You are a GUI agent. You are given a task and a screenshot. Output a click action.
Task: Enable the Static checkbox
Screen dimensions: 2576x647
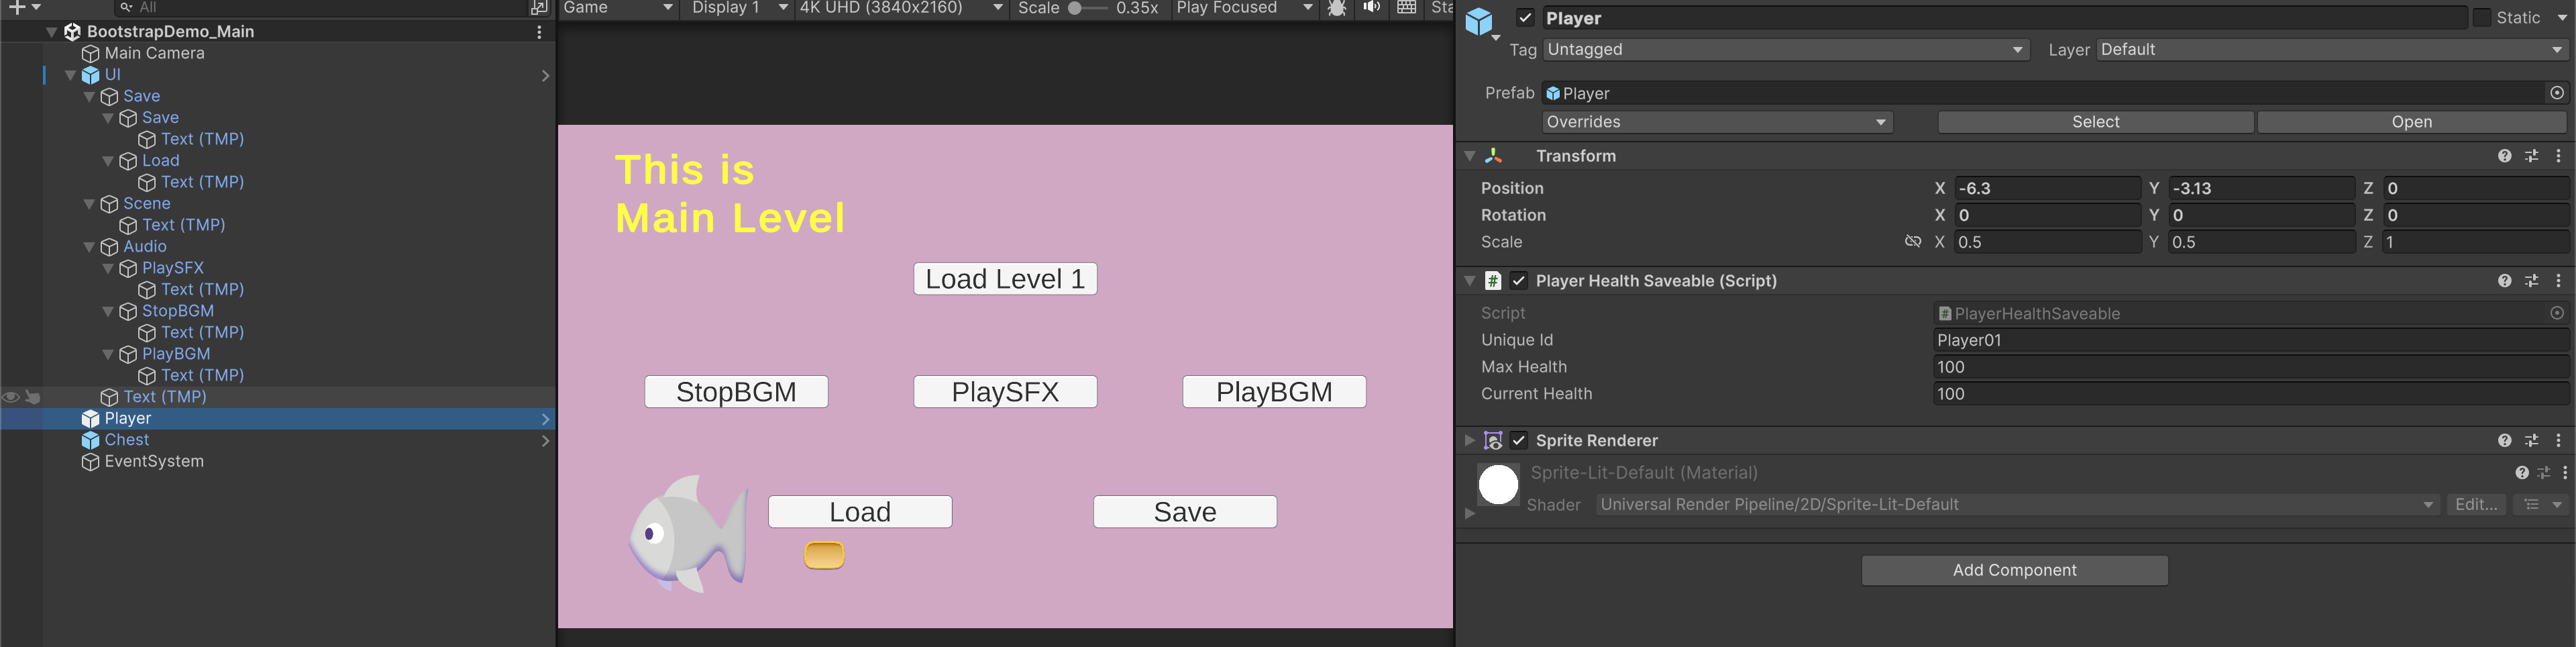pyautogui.click(x=2482, y=18)
